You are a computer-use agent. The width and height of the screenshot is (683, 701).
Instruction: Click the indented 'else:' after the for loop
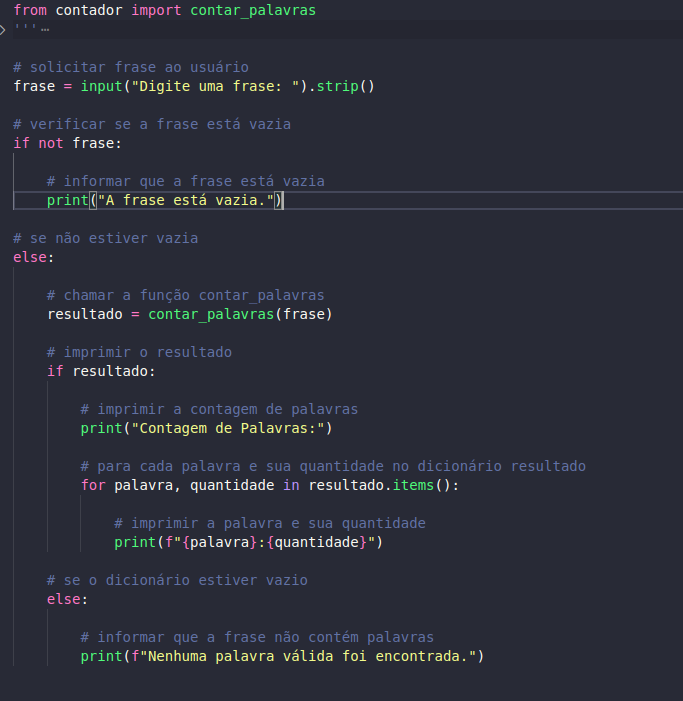coord(67,600)
